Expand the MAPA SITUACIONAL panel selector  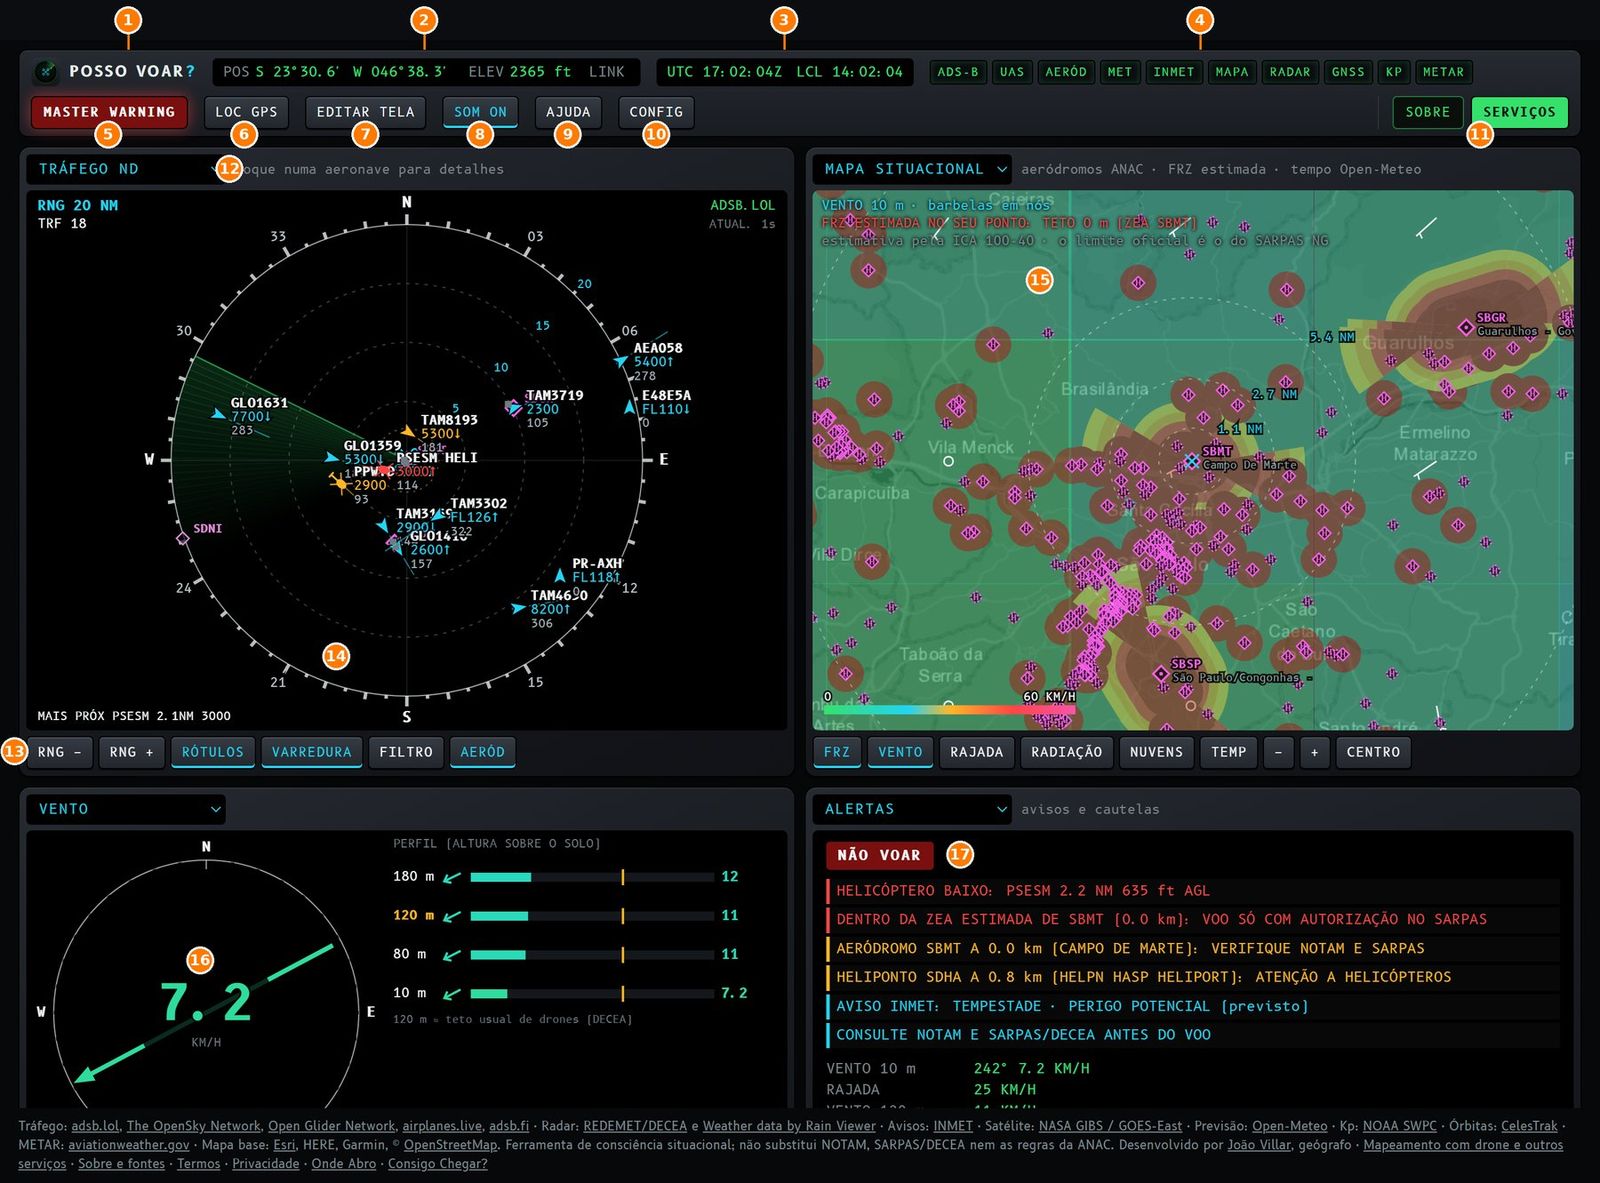(912, 169)
